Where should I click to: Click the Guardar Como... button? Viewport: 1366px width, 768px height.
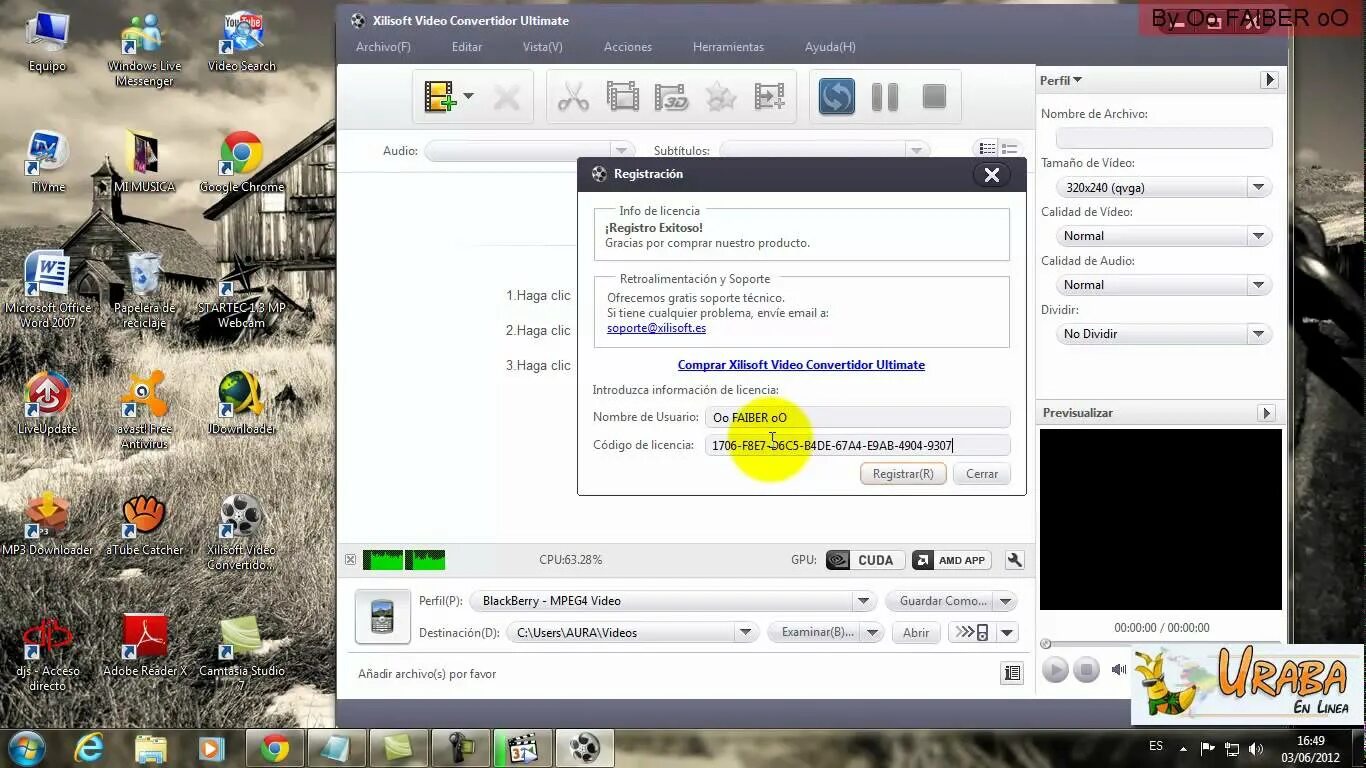click(942, 601)
